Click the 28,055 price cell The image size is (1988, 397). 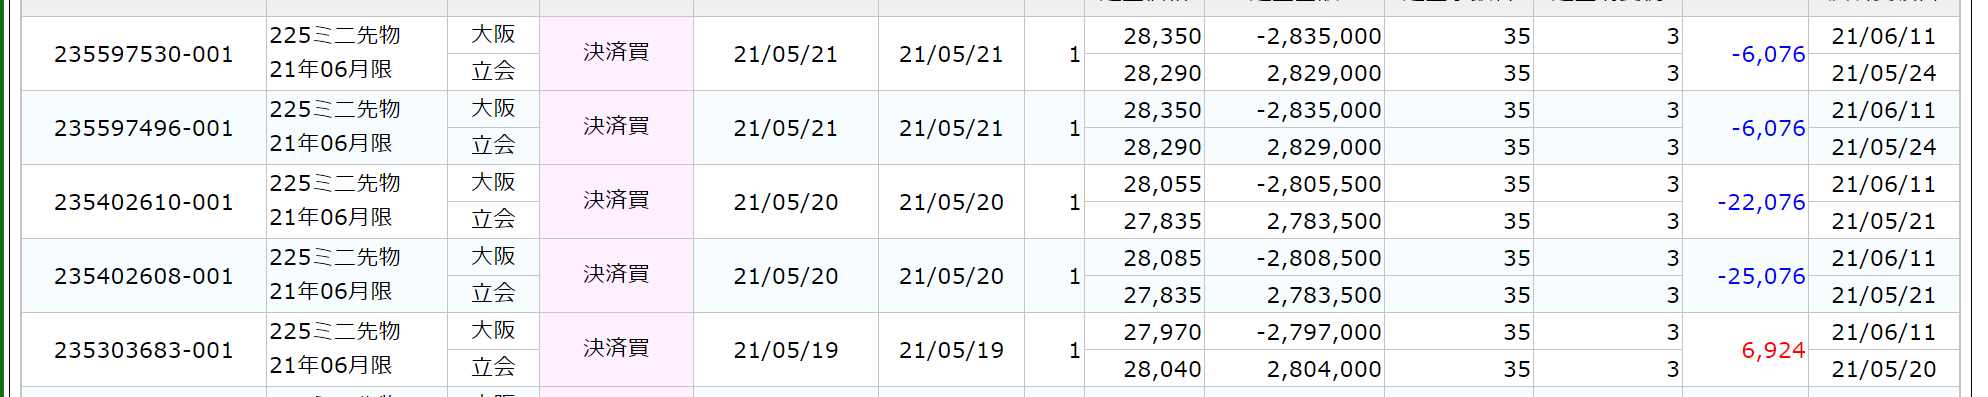(1145, 184)
